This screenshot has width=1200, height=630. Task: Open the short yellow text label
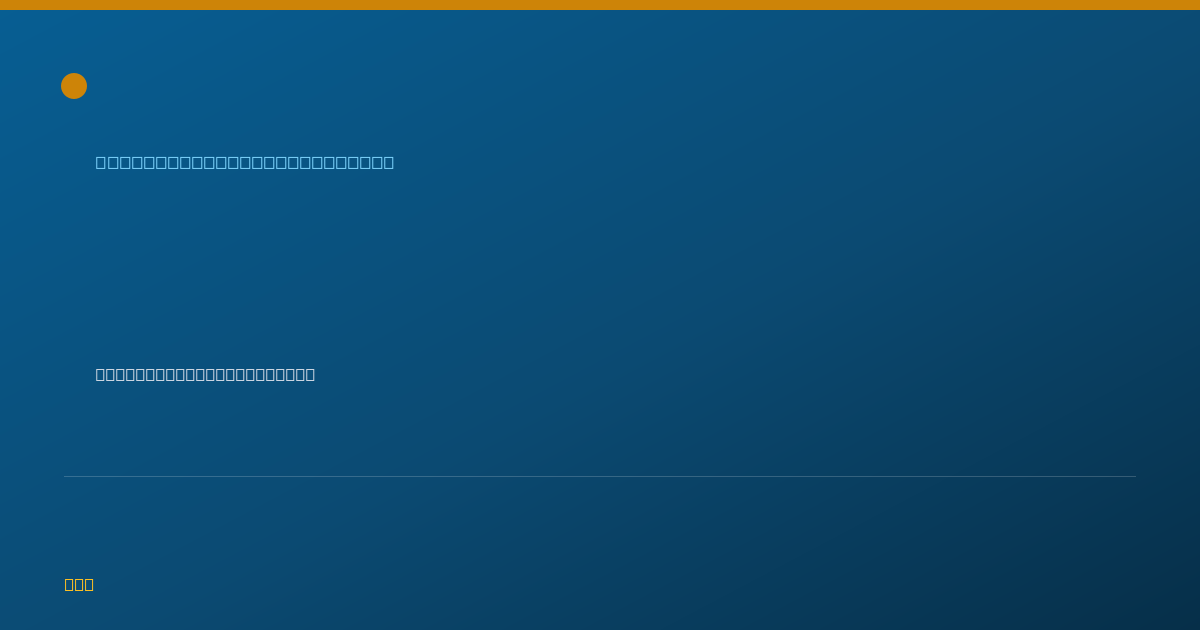tap(79, 584)
